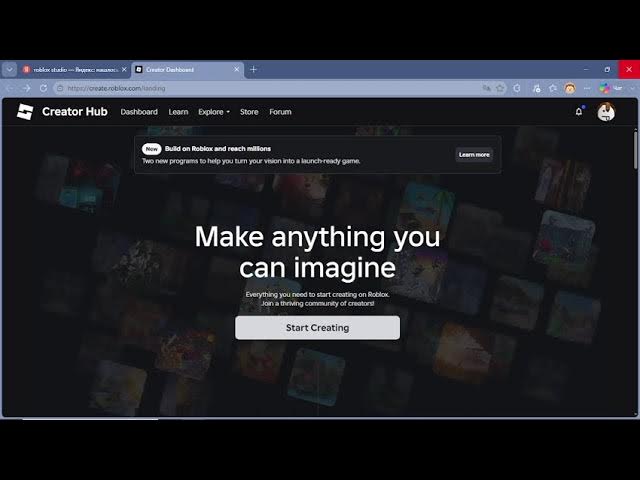Open the user avatar menu in Creator Hub
The image size is (640, 480).
coord(606,112)
